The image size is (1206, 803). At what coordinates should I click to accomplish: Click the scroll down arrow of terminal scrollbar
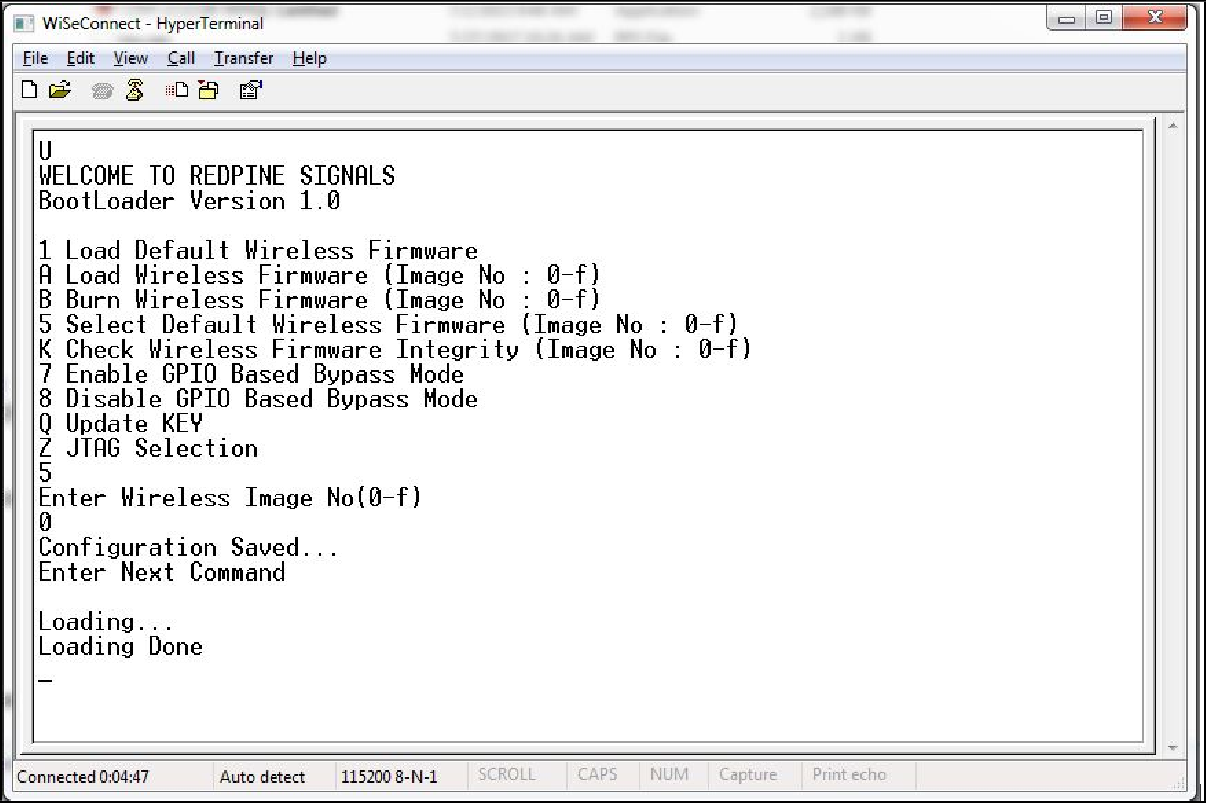(x=1172, y=747)
